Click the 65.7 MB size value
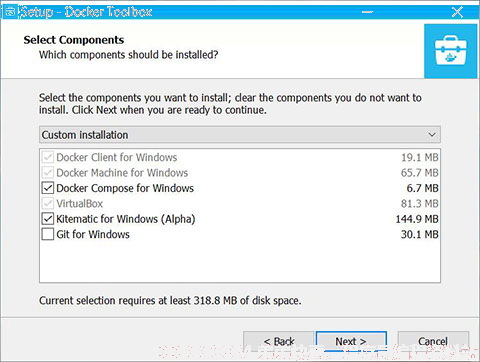Screen dimensions: 480x362 point(420,173)
